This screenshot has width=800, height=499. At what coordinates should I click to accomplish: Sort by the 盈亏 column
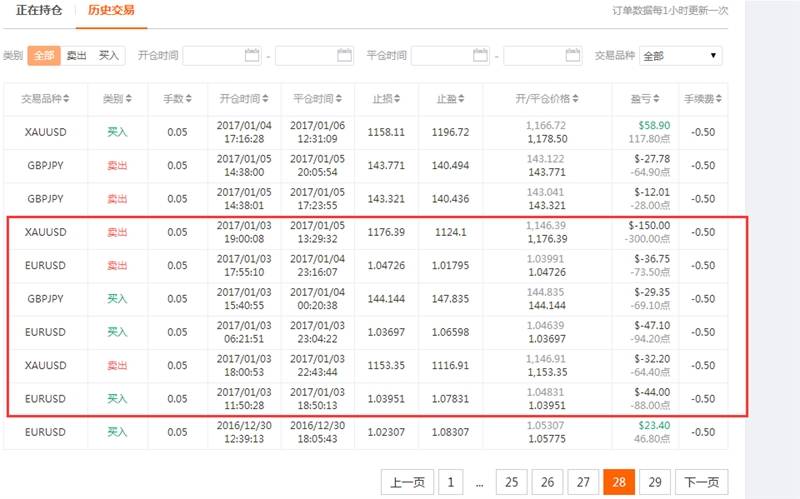[645, 99]
